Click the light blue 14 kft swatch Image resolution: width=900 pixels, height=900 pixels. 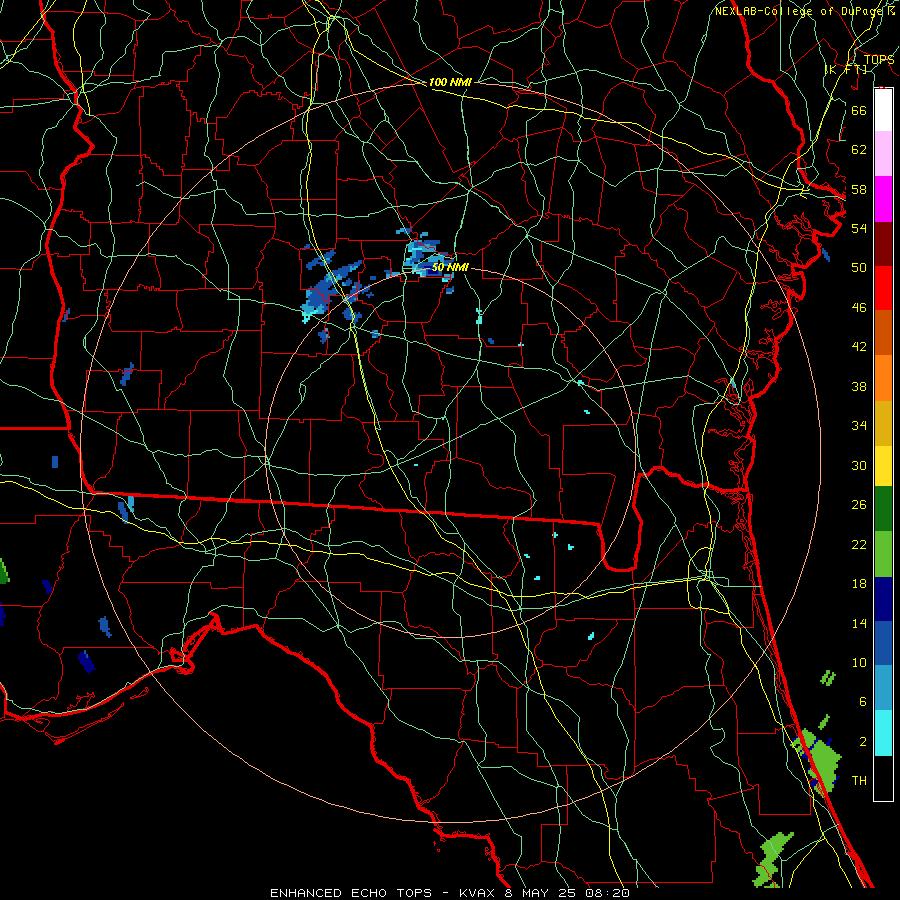pyautogui.click(x=883, y=688)
